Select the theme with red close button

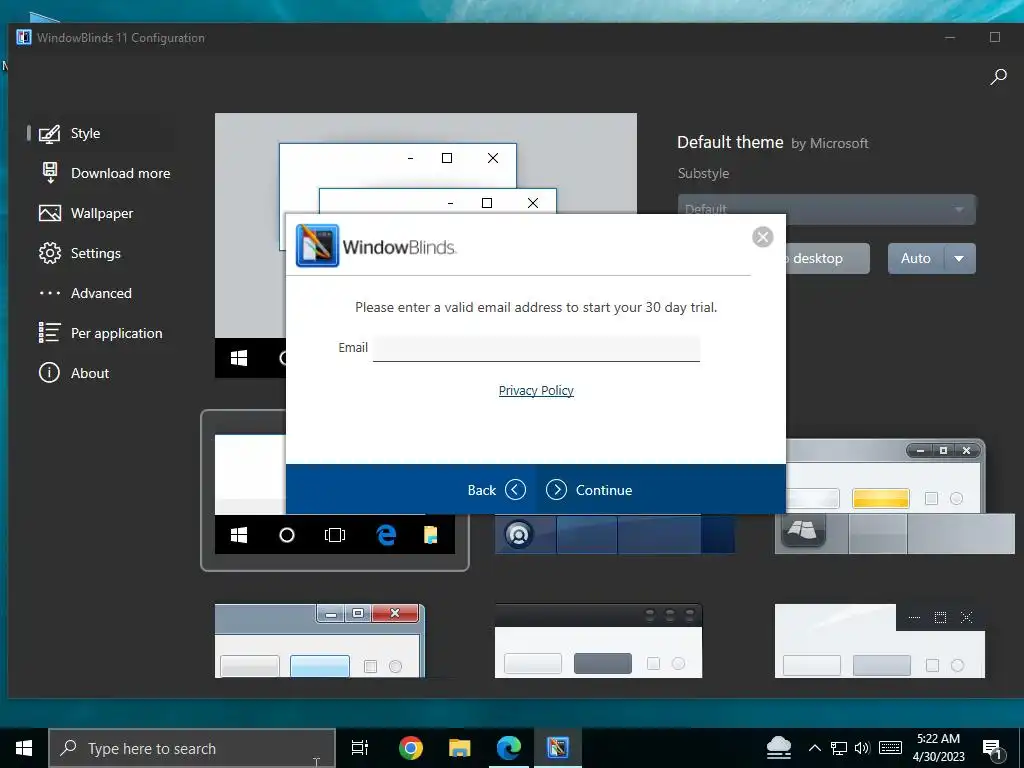tap(320, 641)
